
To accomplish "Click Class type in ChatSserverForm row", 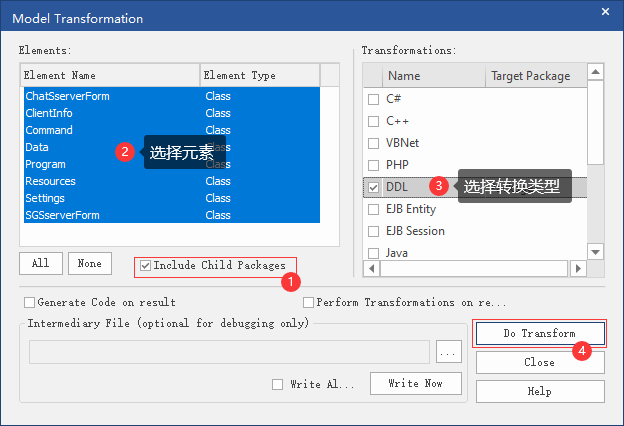I will pyautogui.click(x=218, y=96).
